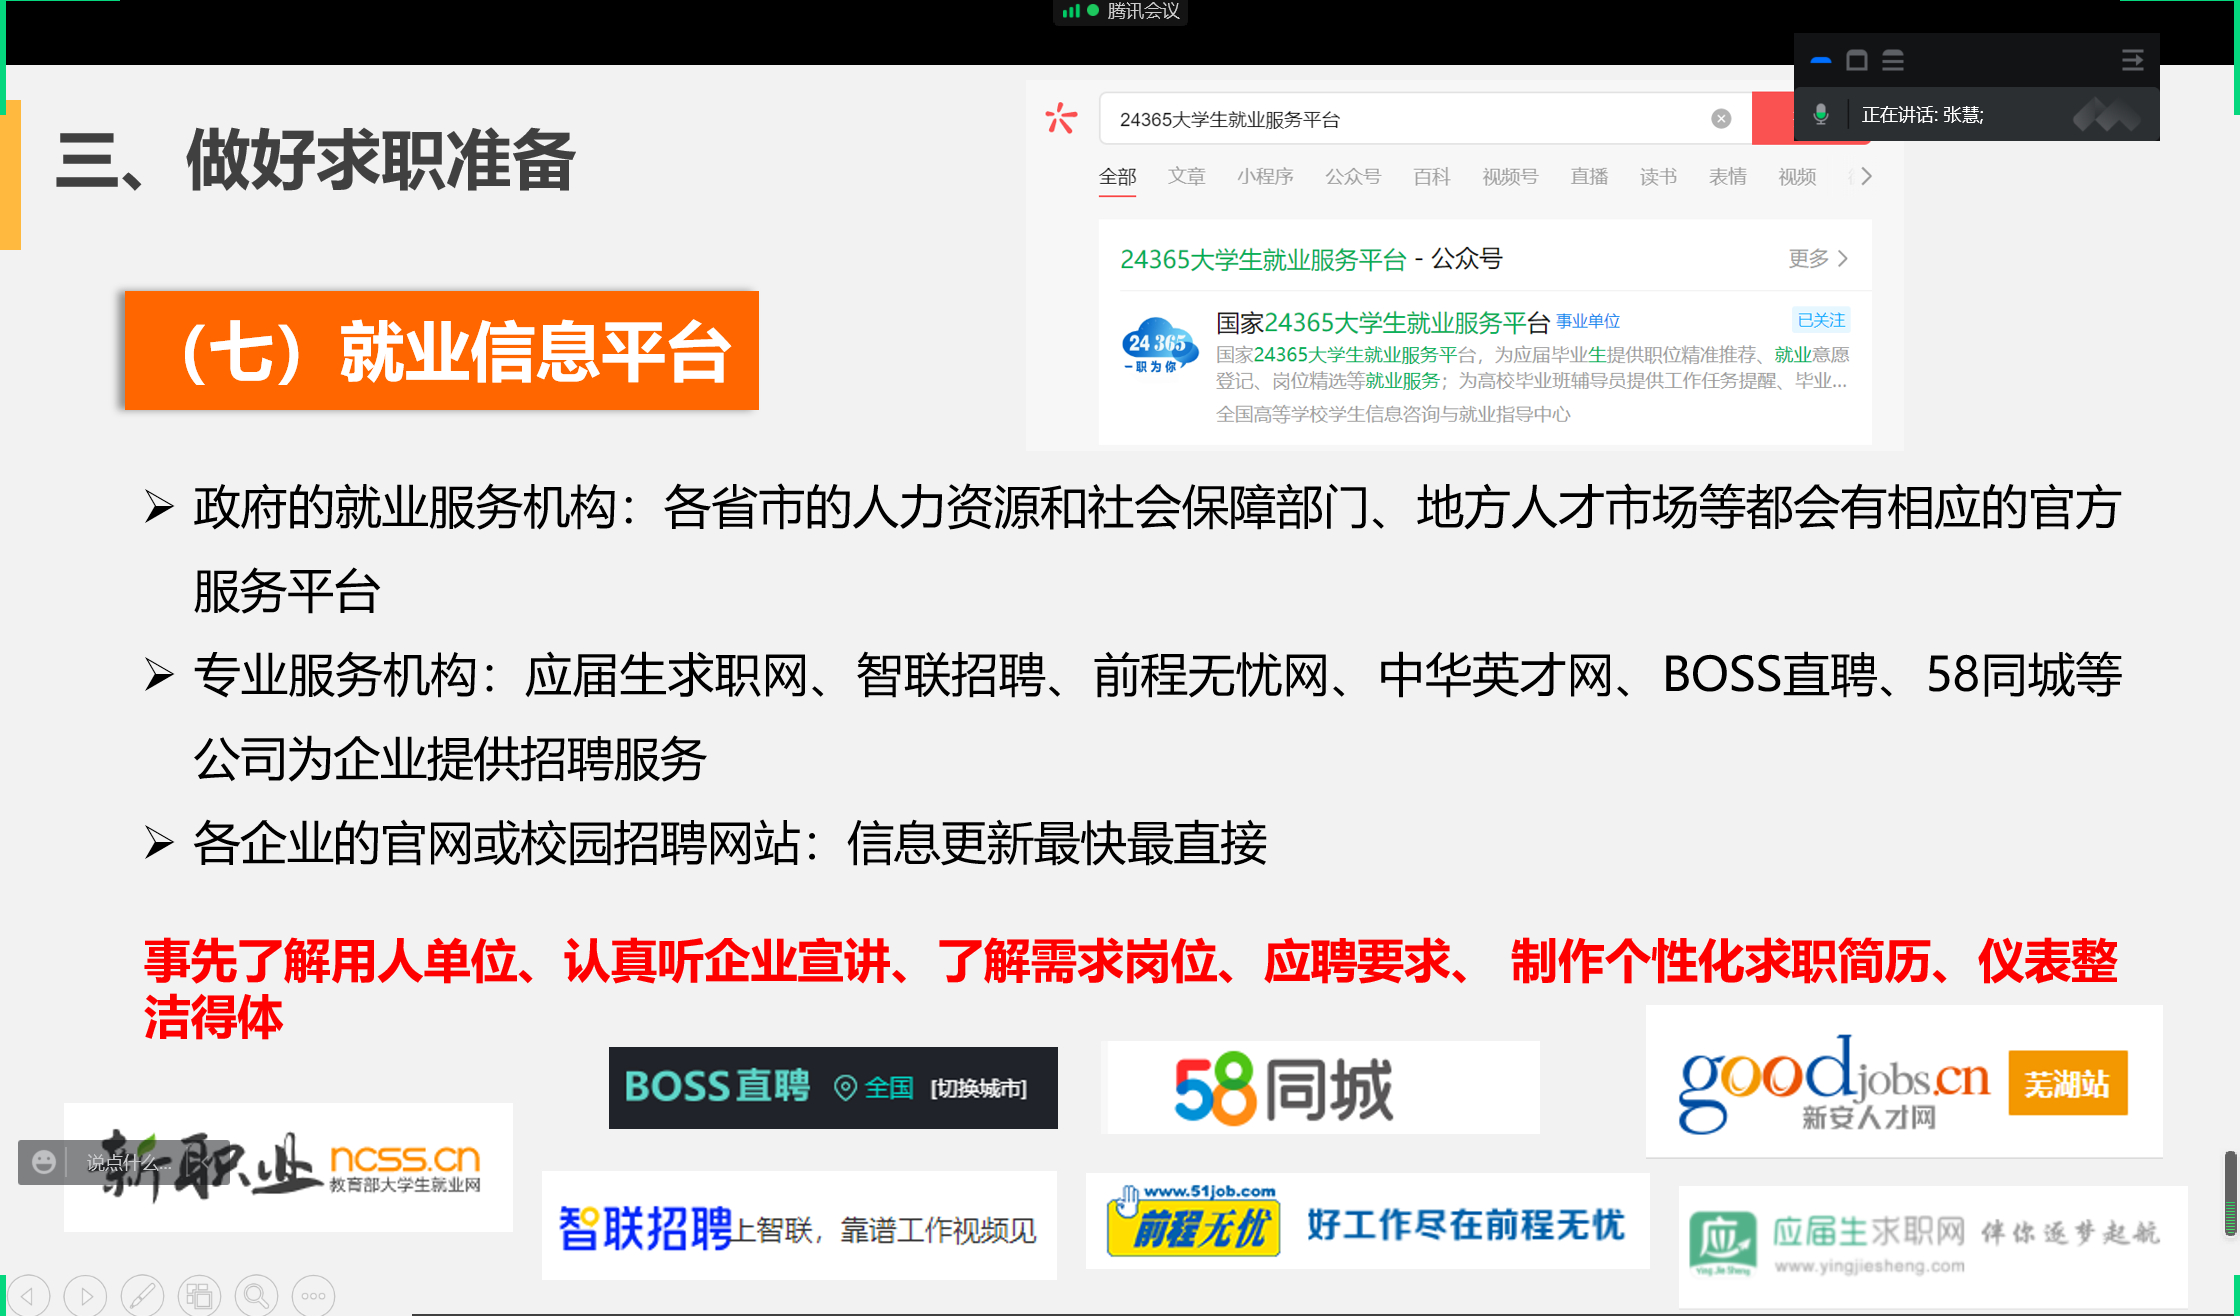Open 国家24365大学生就业服务平台 account link

click(x=1382, y=323)
